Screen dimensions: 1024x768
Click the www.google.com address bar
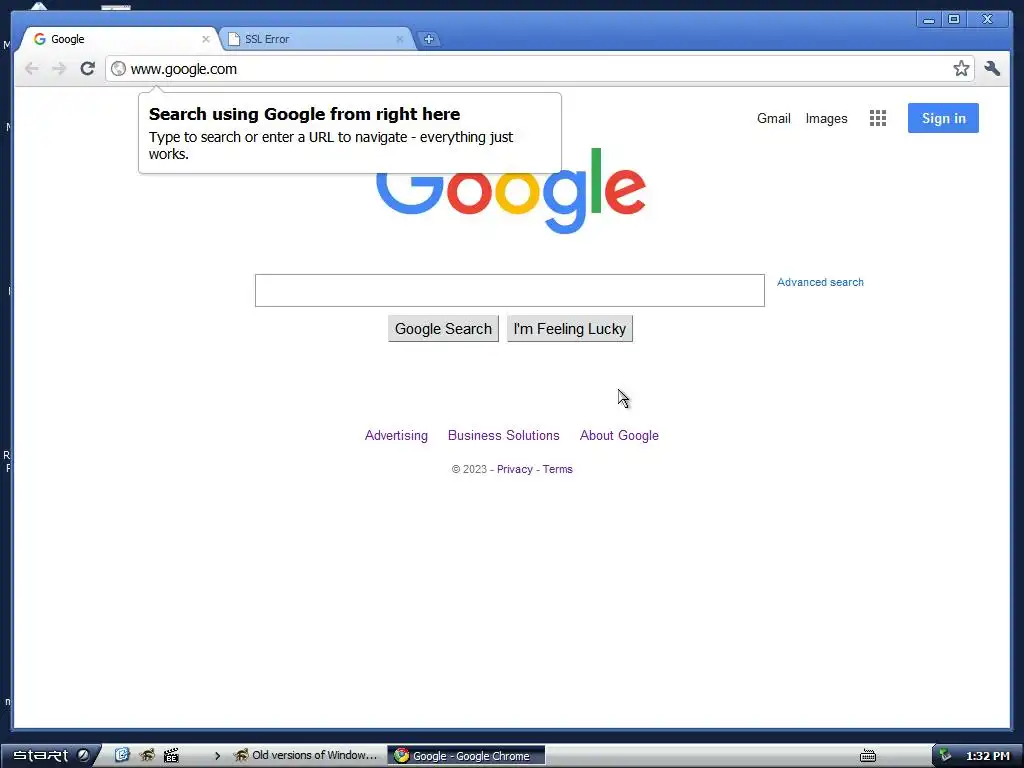coord(539,69)
